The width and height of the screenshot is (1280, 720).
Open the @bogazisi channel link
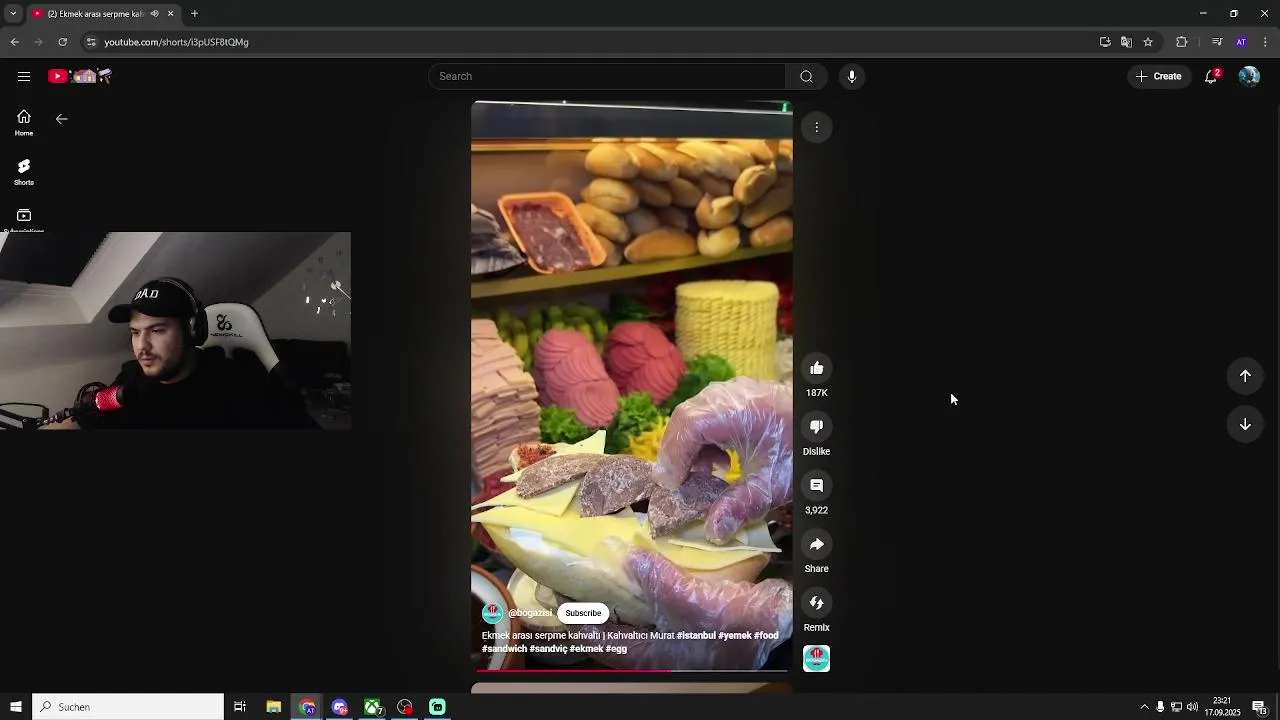point(530,613)
